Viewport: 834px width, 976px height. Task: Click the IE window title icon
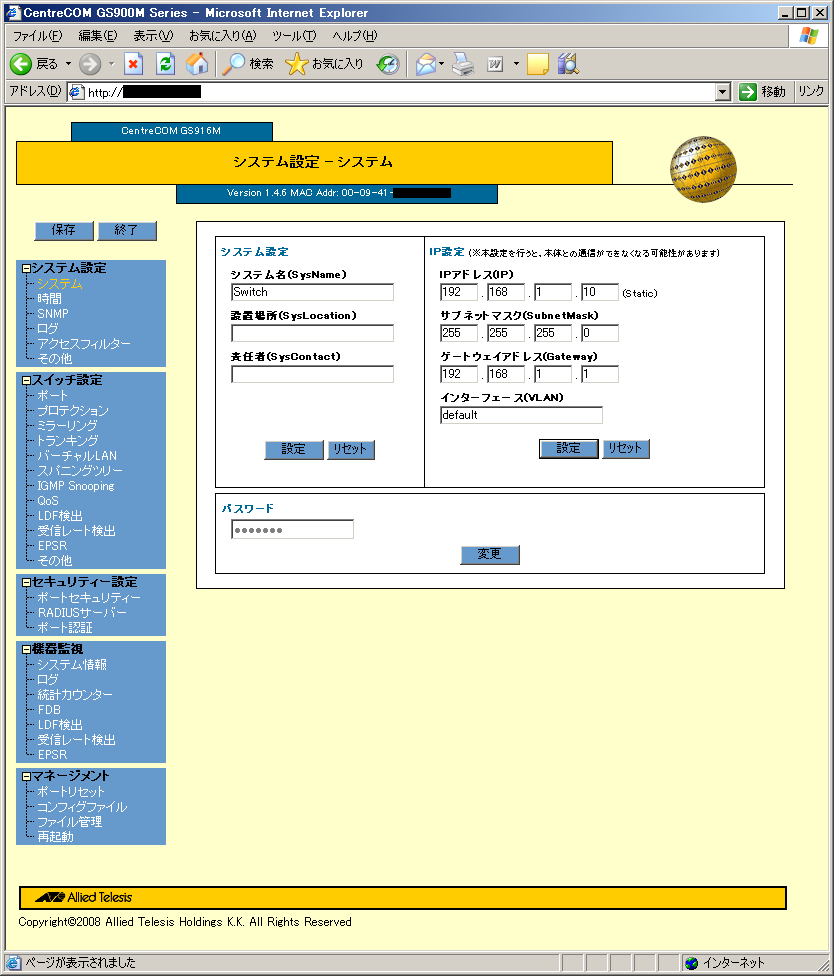[x=12, y=12]
